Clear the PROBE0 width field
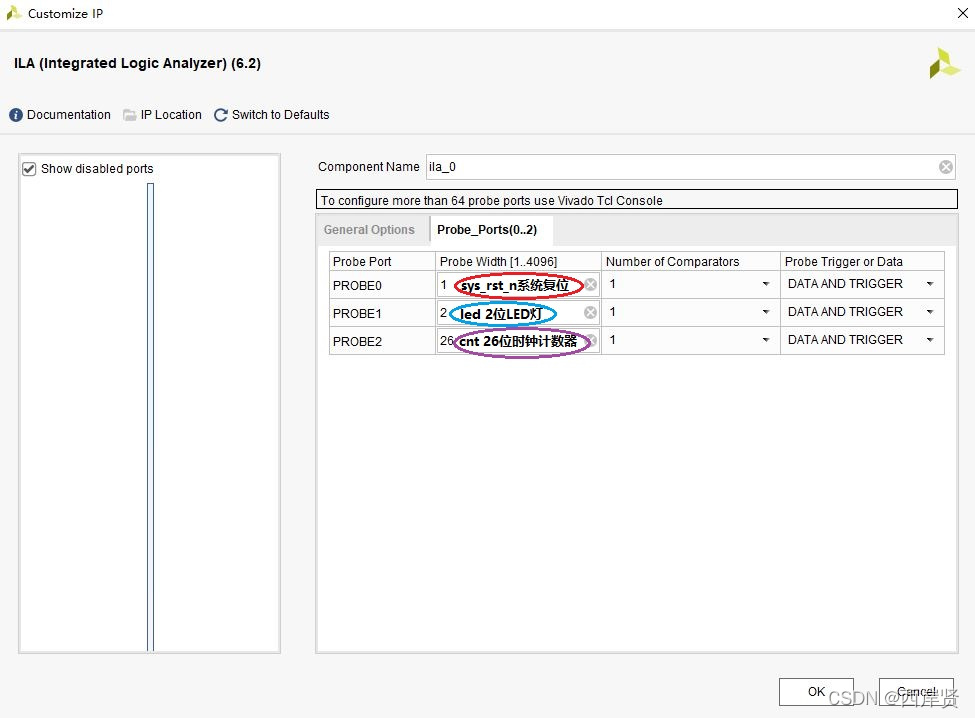This screenshot has height=718, width=975. 591,285
